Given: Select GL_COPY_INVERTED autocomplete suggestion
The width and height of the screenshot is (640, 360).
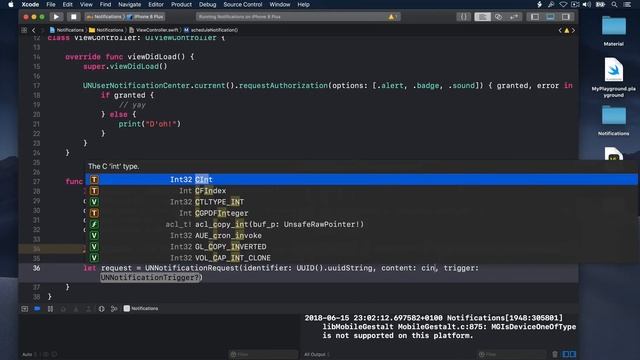Looking at the screenshot, I should [x=361, y=247].
